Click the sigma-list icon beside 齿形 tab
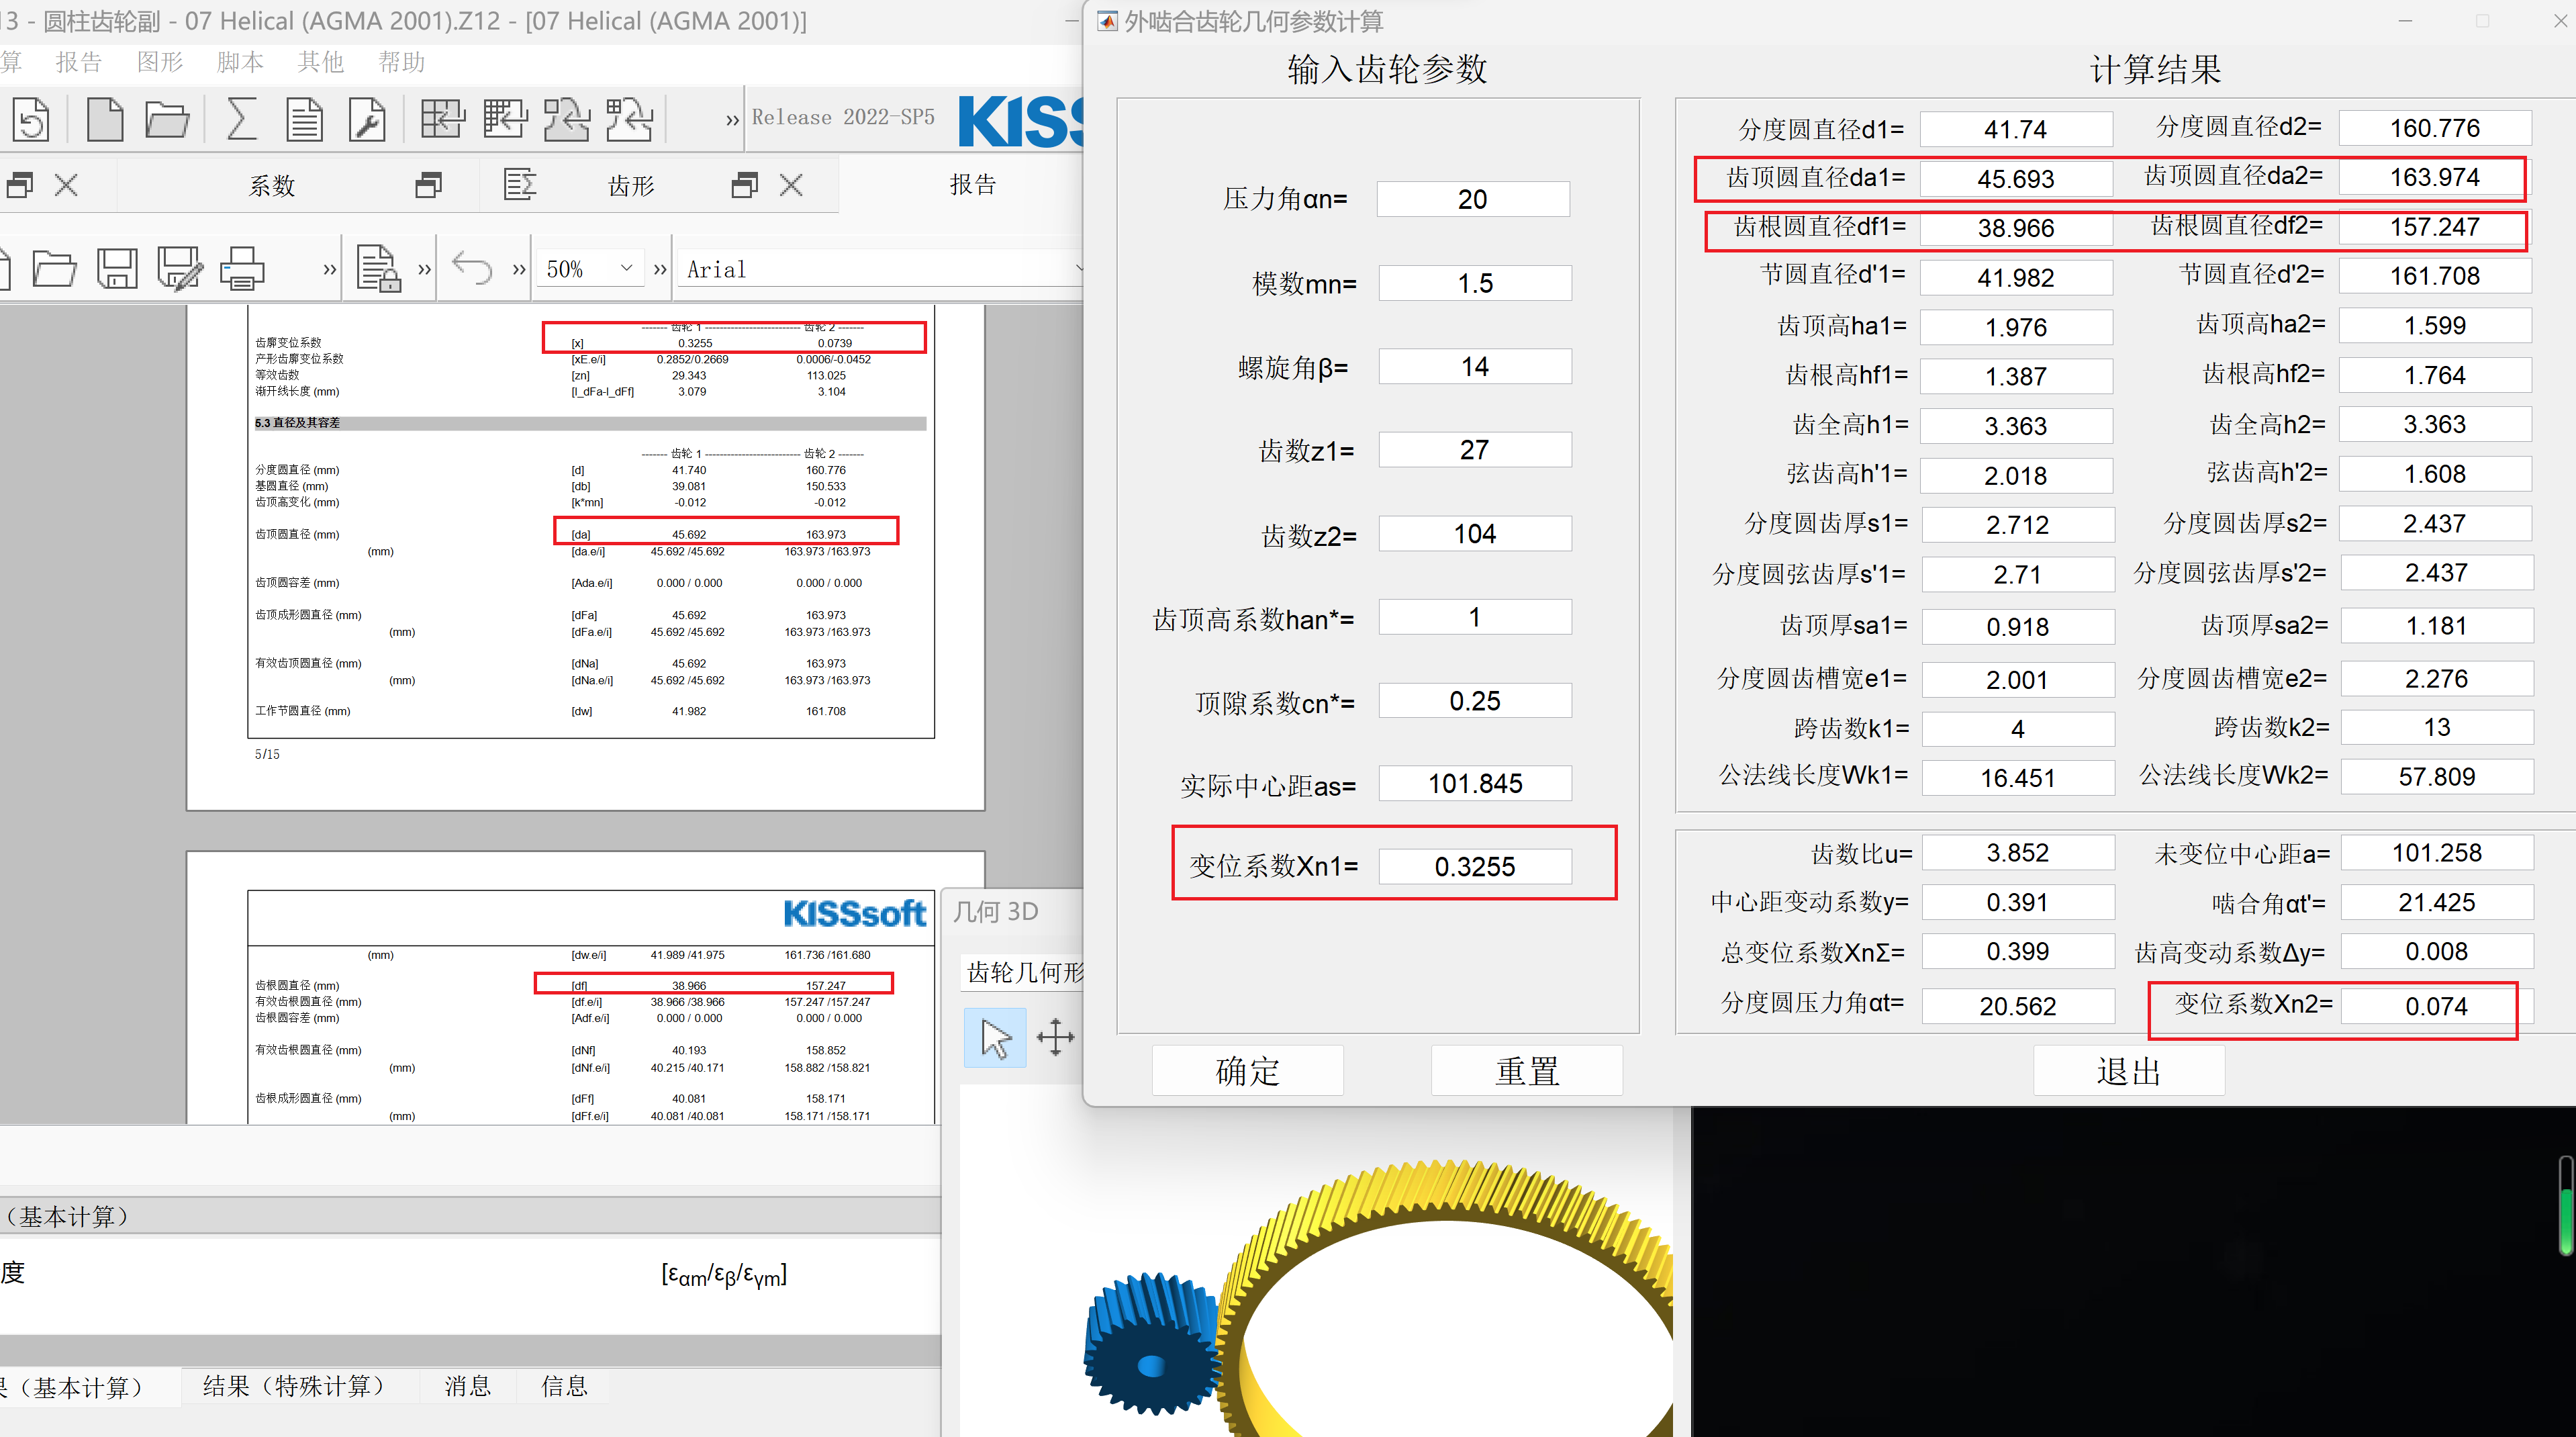This screenshot has width=2576, height=1437. 520,185
